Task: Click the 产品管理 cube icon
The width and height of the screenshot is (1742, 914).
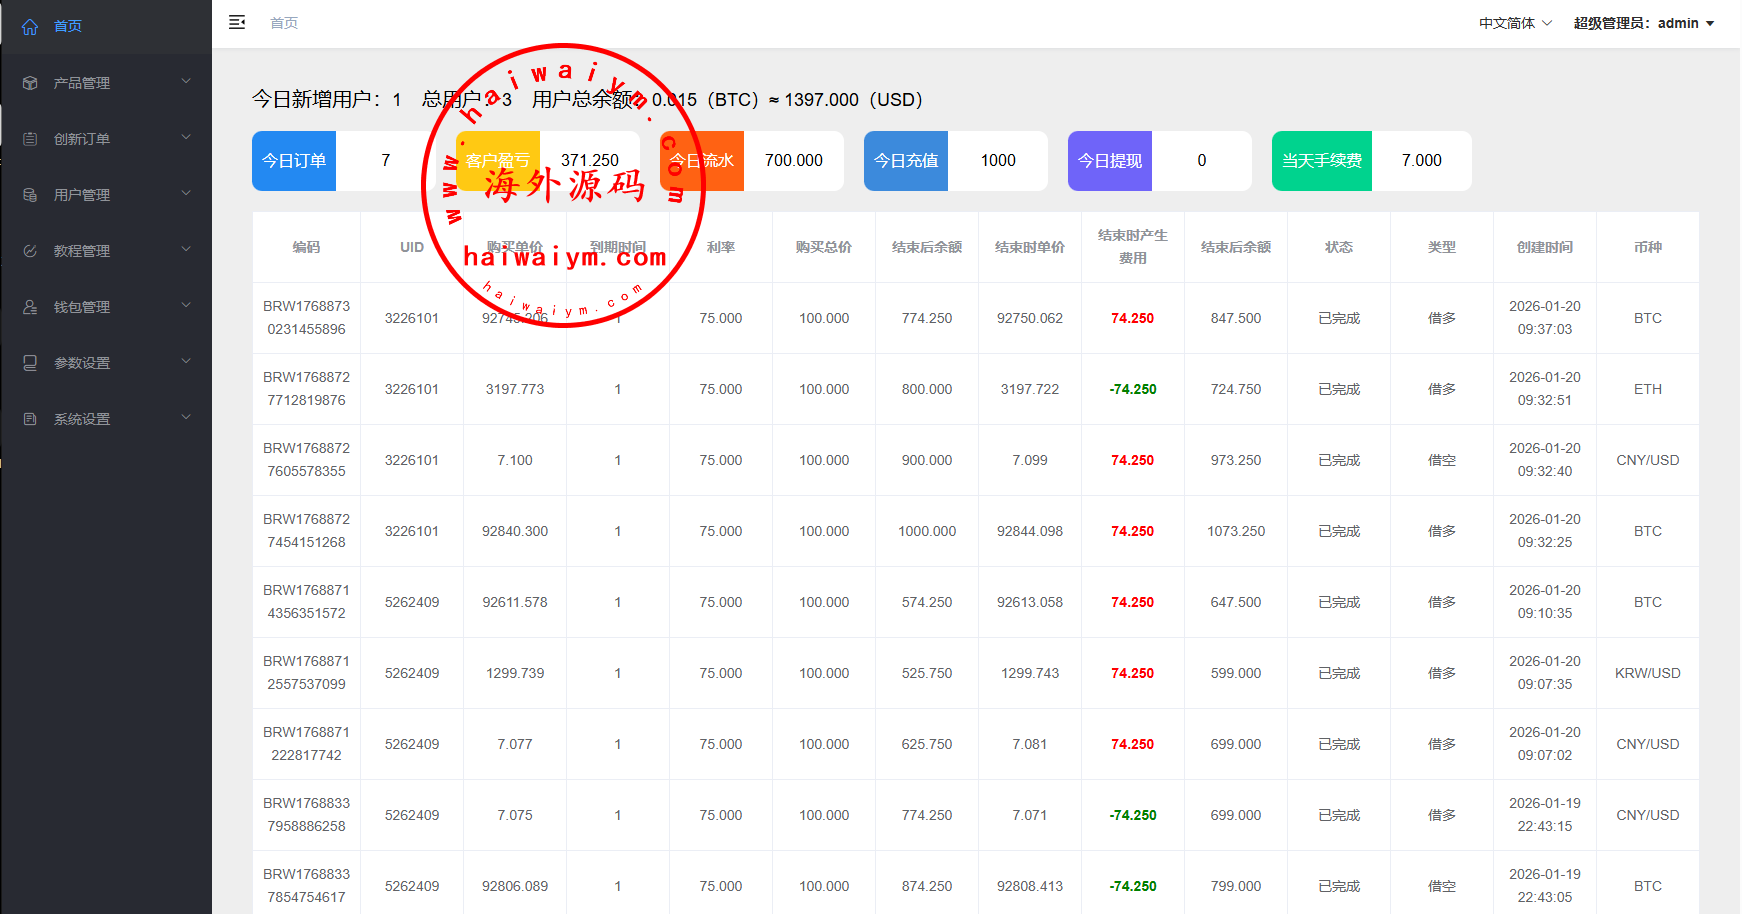Action: point(30,83)
